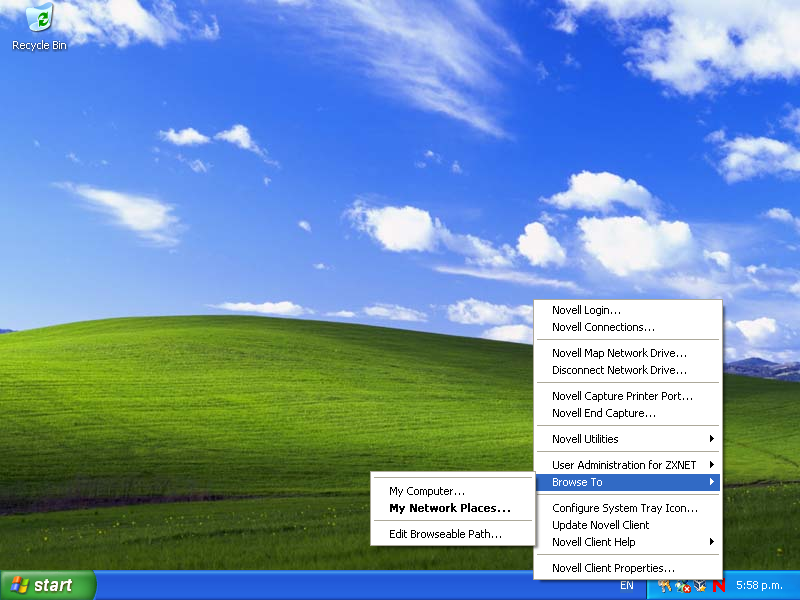
Task: Expand the Novell Utilities submenu
Action: (x=628, y=439)
